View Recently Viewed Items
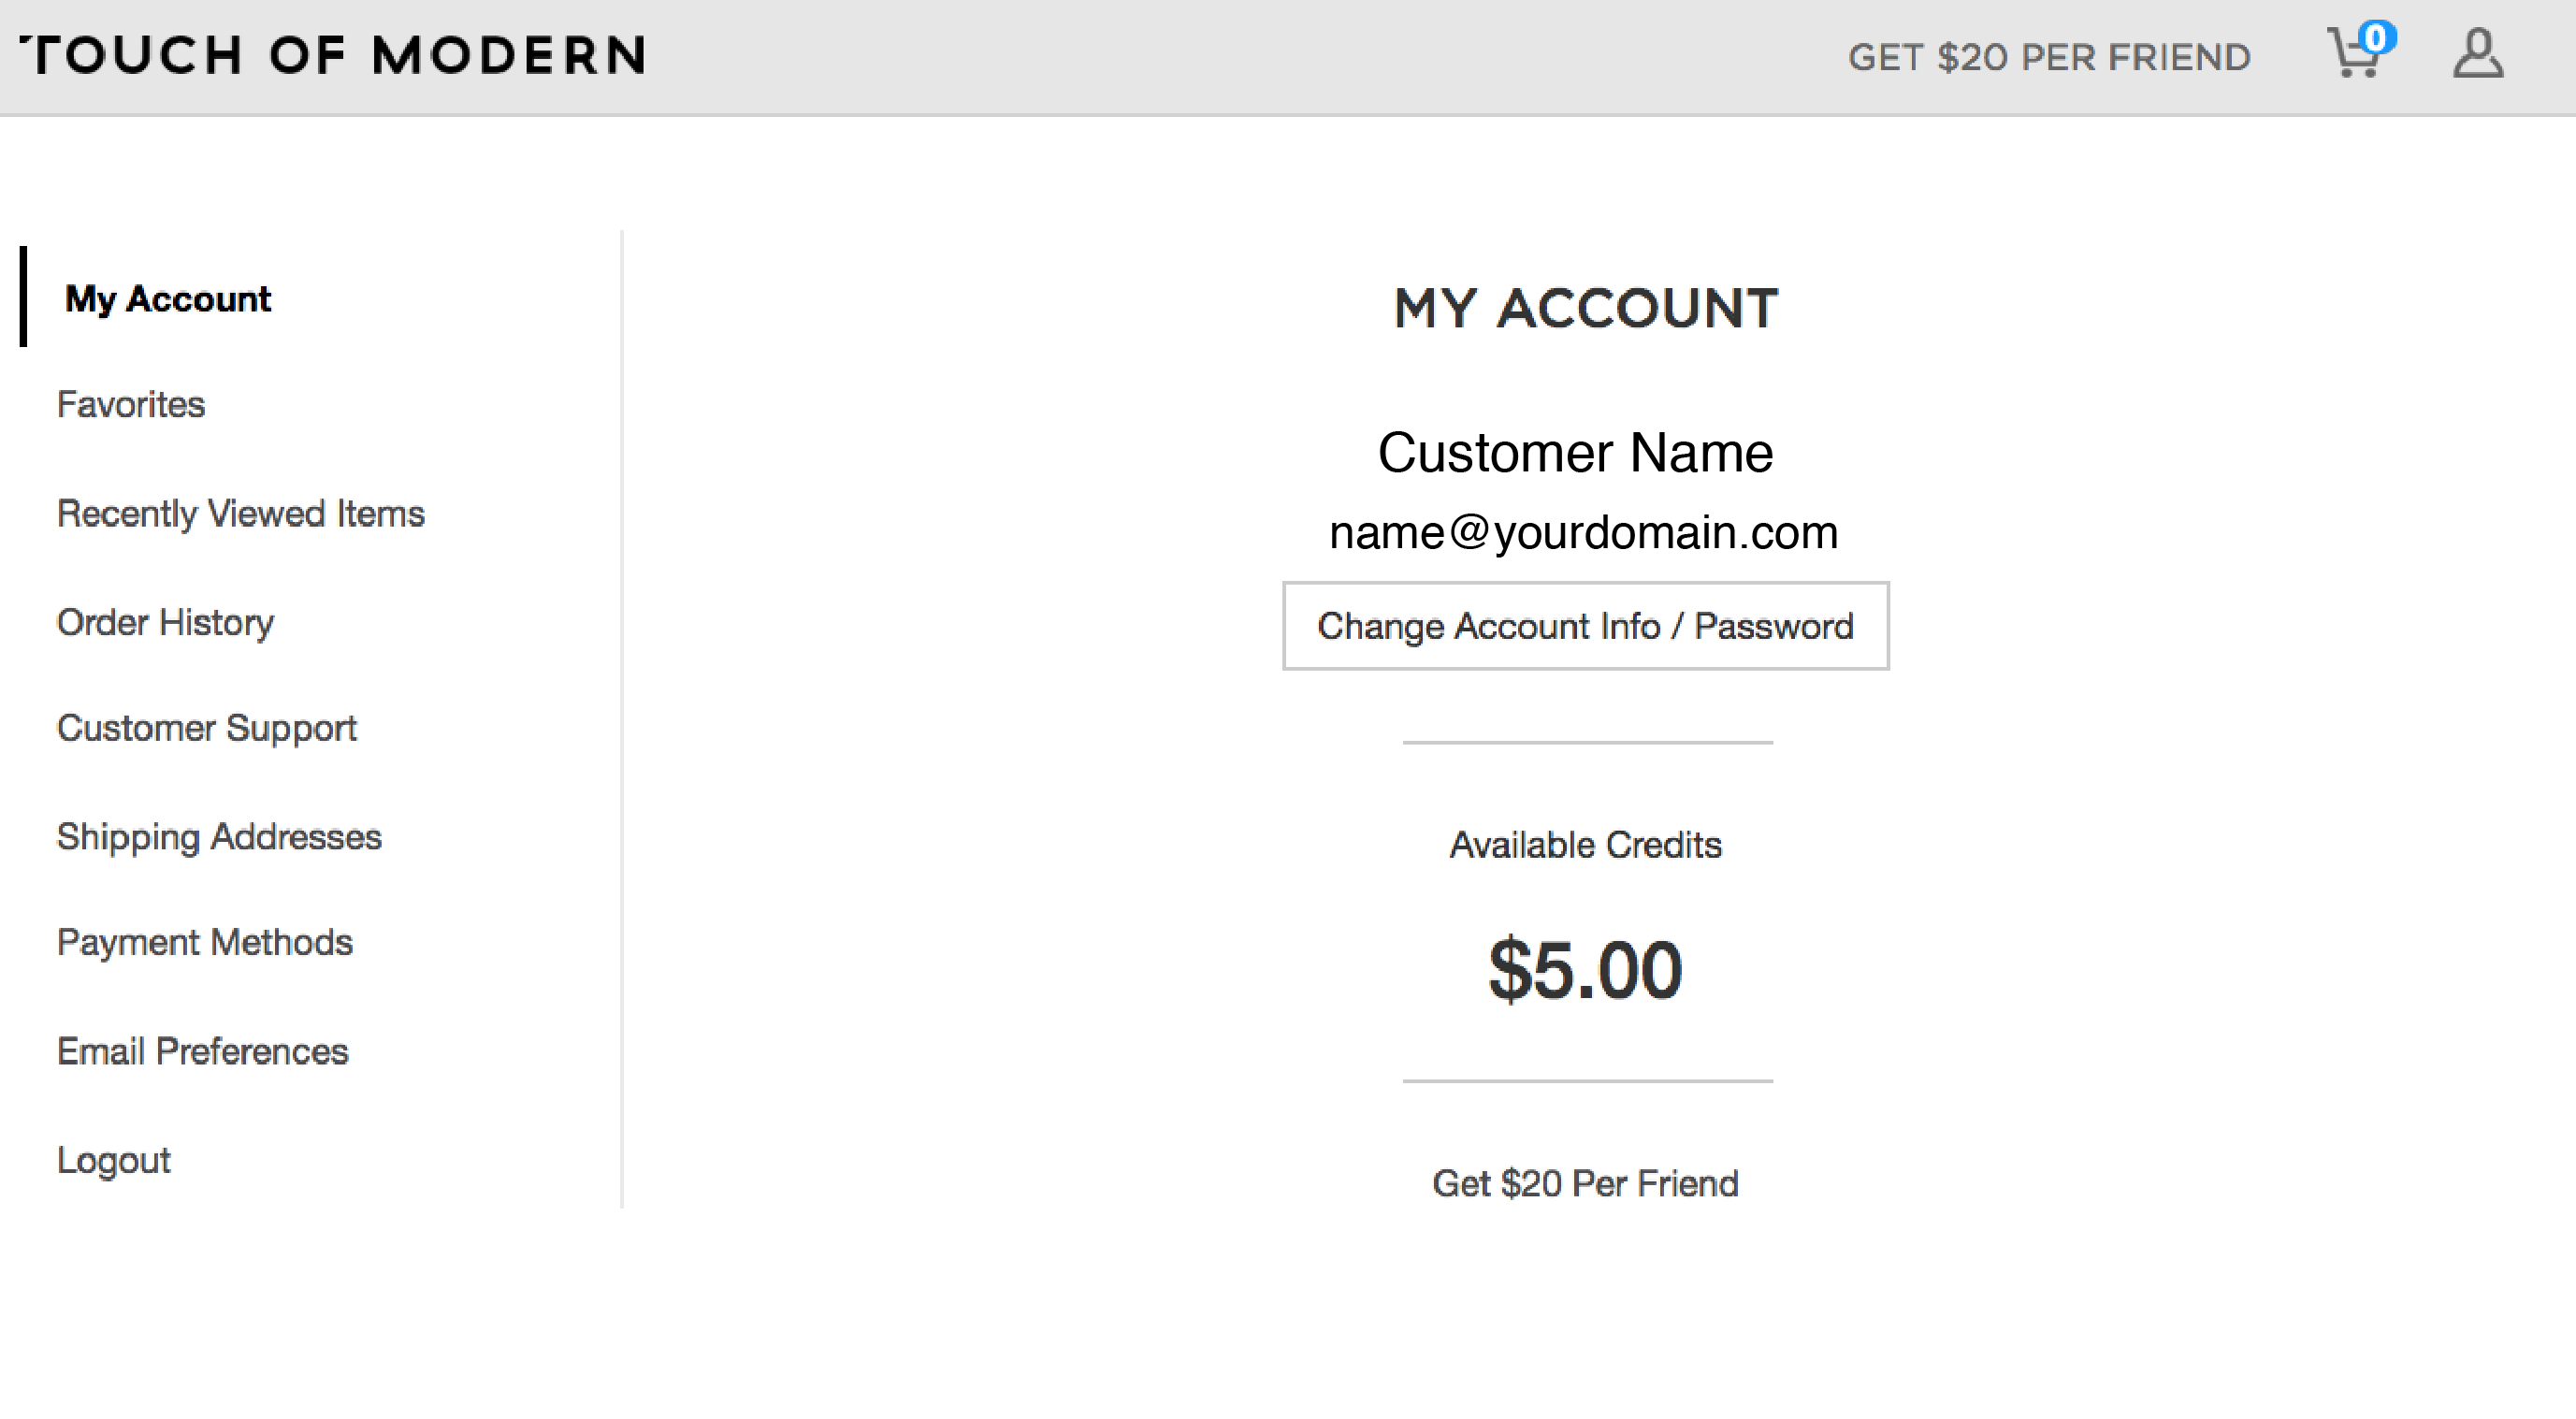Viewport: 2576px width, 1419px height. click(x=241, y=513)
